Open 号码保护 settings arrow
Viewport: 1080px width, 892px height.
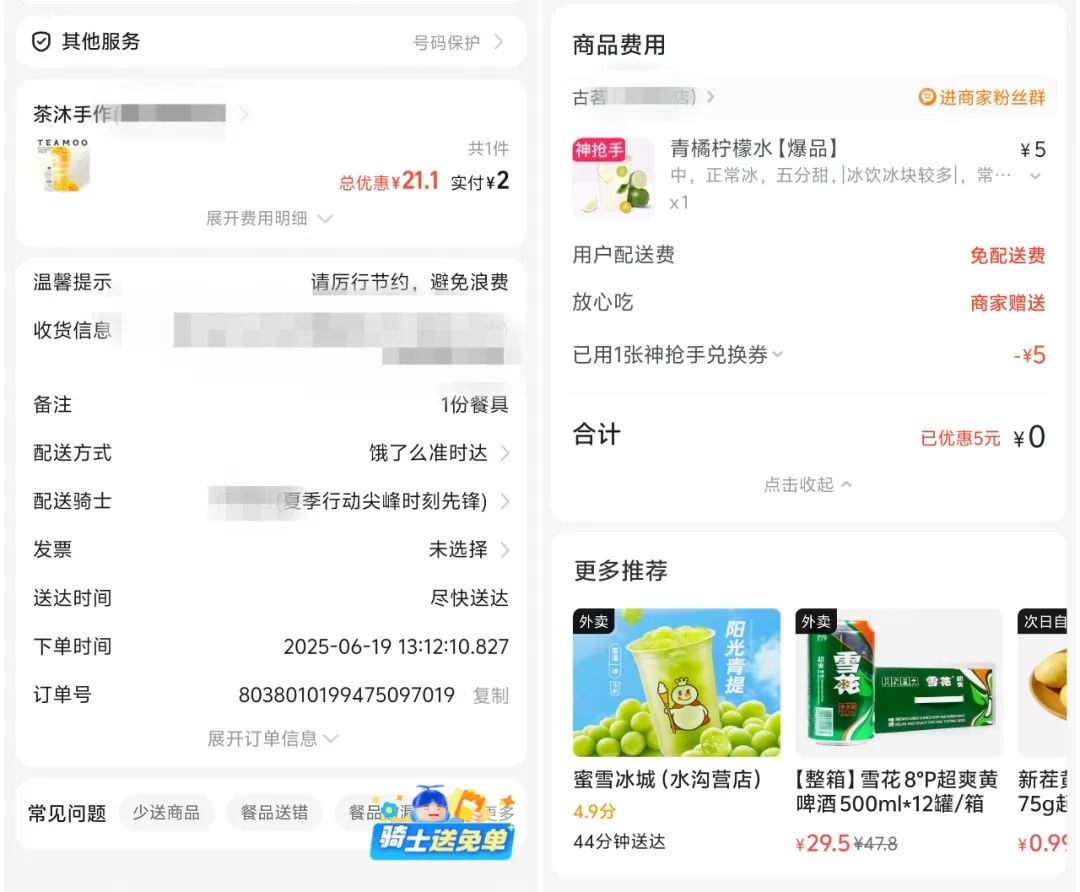[x=499, y=42]
